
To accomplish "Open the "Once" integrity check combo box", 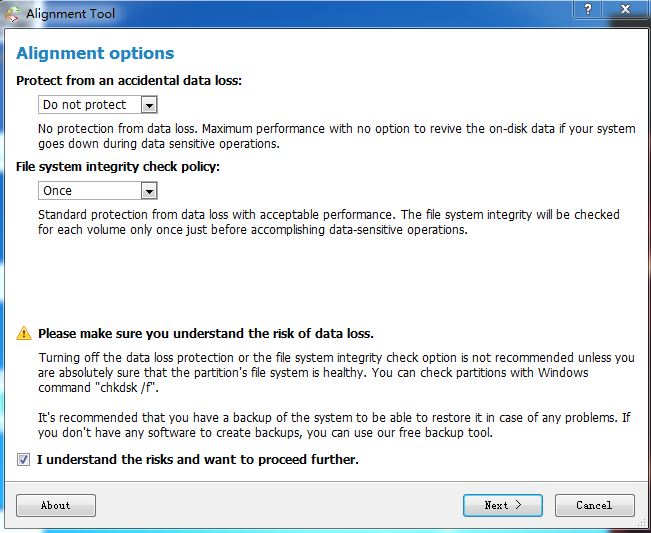I will click(x=86, y=190).
